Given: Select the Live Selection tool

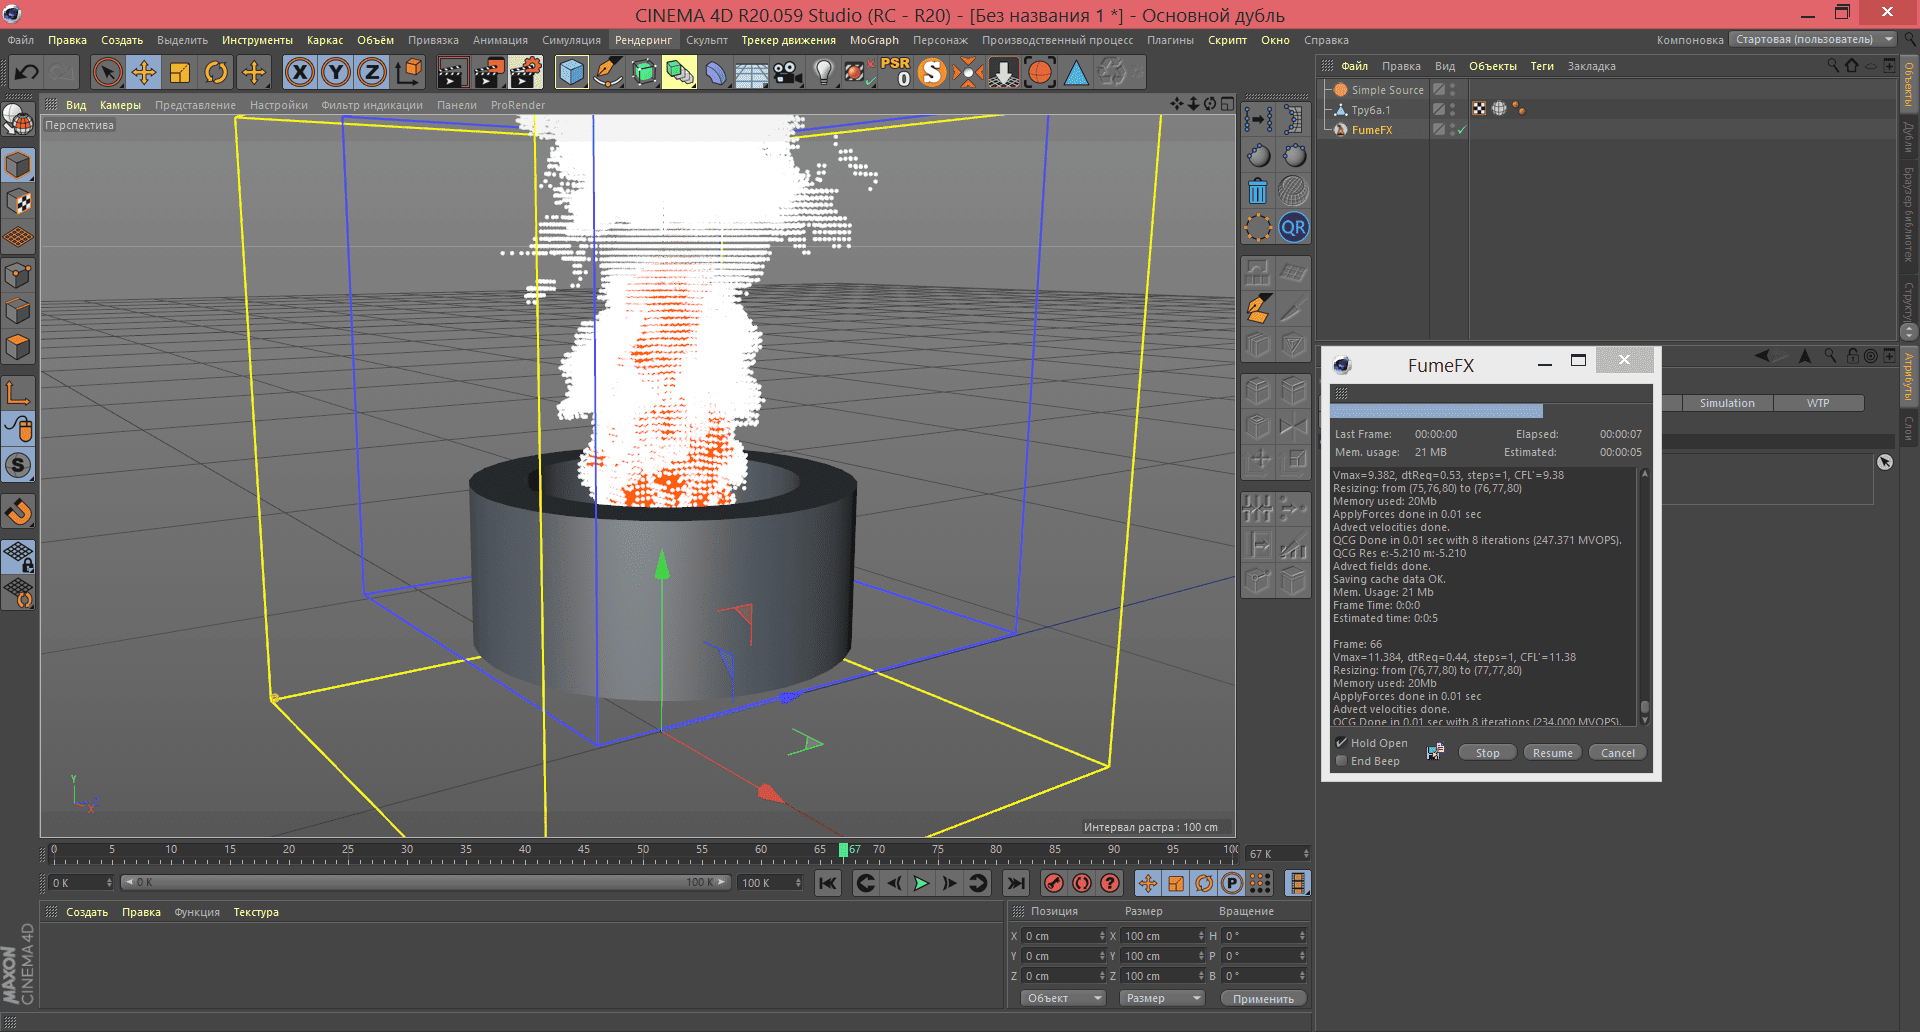Looking at the screenshot, I should [107, 72].
